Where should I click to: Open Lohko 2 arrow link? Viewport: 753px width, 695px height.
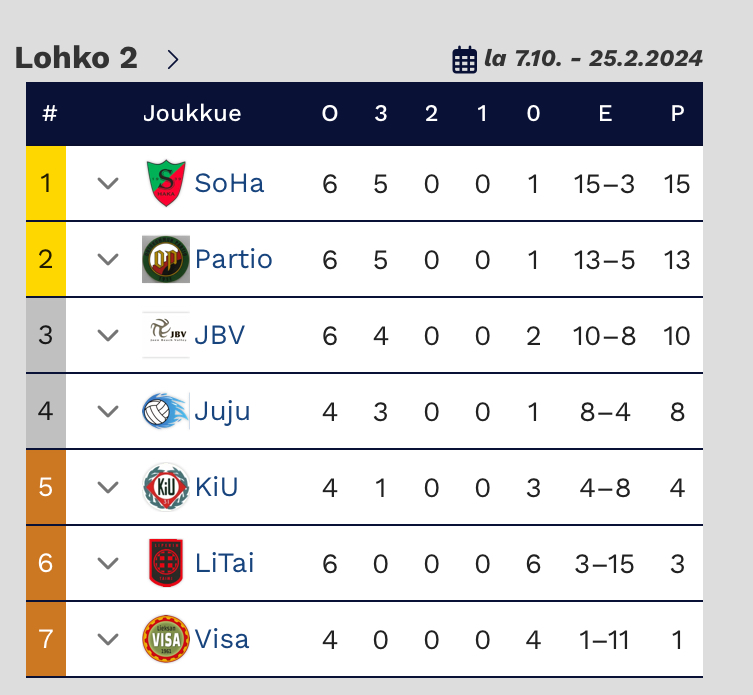tap(173, 59)
